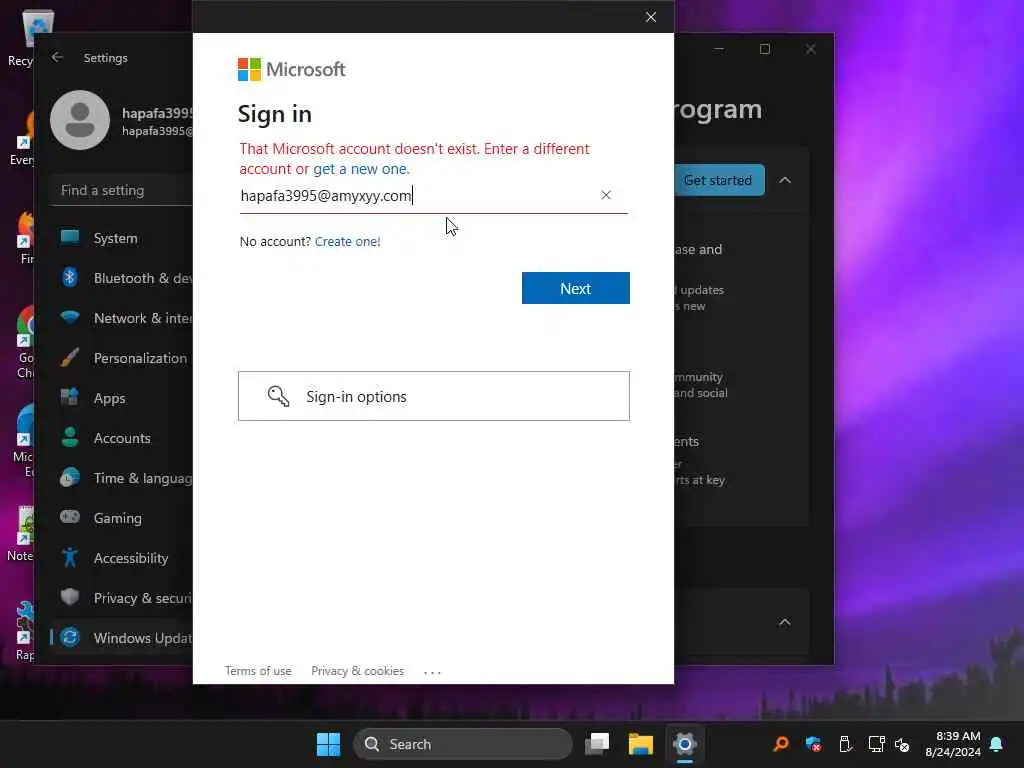This screenshot has width=1024, height=768.
Task: Click the Bluetooth icon in Settings sidebar
Action: (69, 278)
